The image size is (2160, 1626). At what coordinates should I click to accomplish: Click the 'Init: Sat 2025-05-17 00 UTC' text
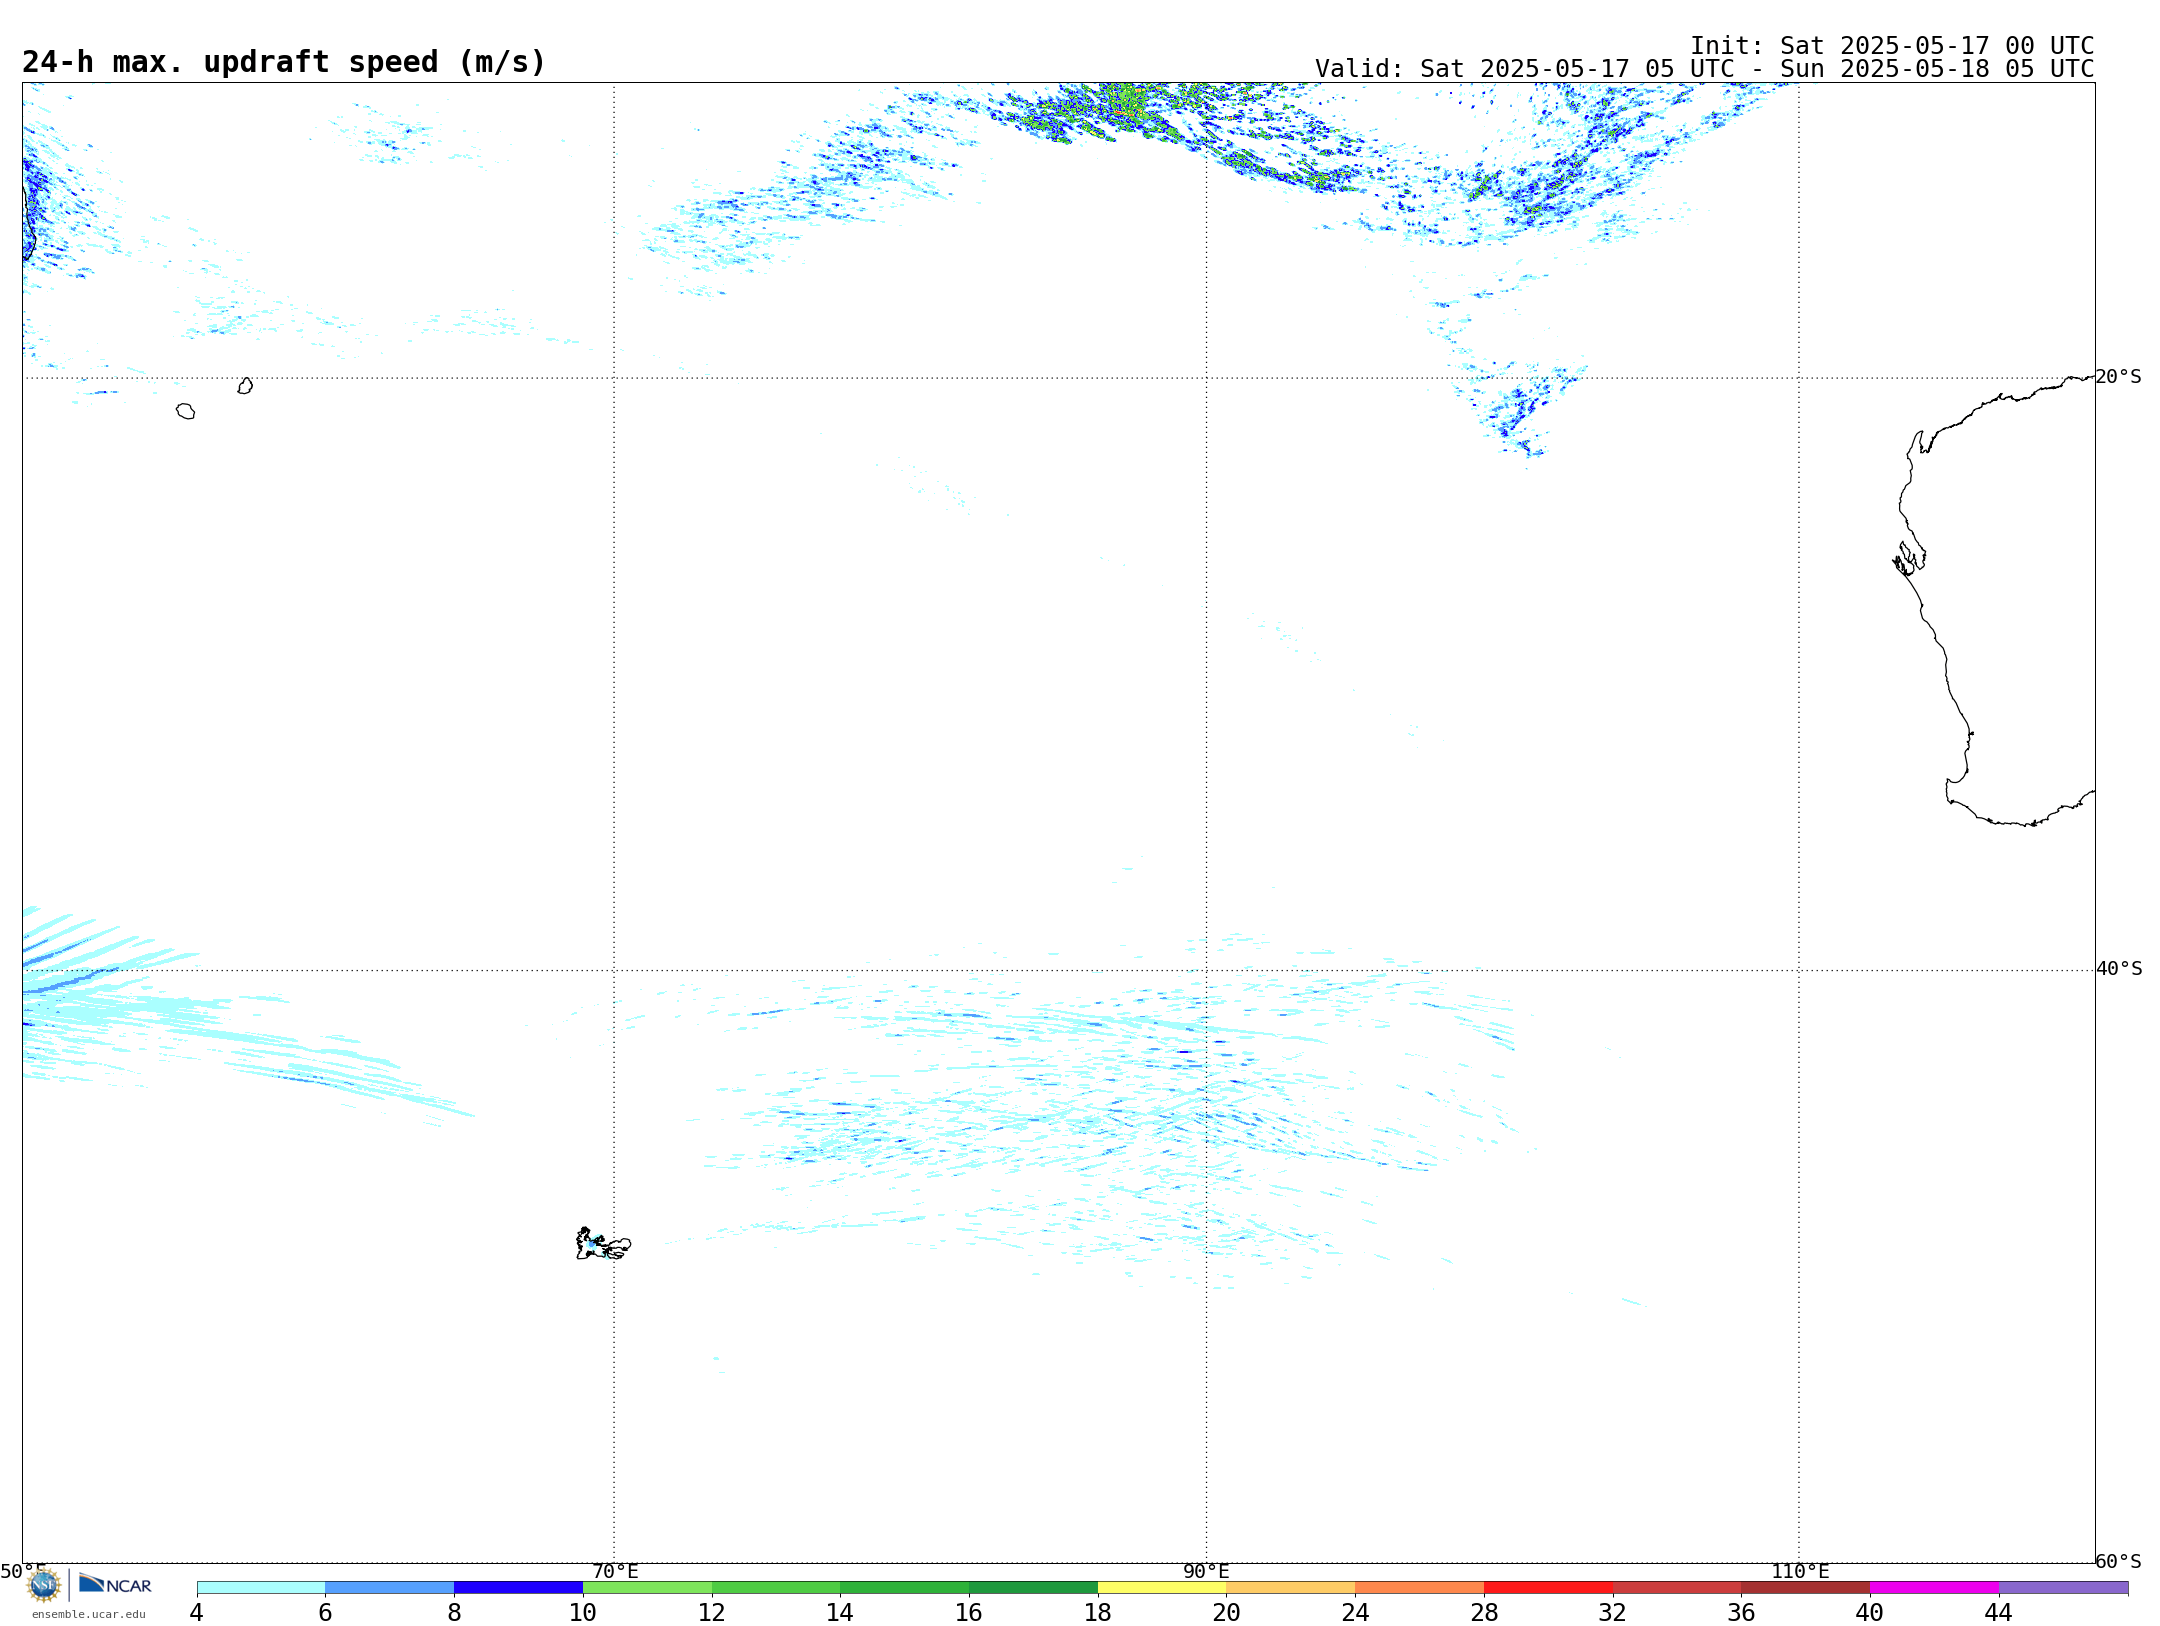[x=1892, y=46]
